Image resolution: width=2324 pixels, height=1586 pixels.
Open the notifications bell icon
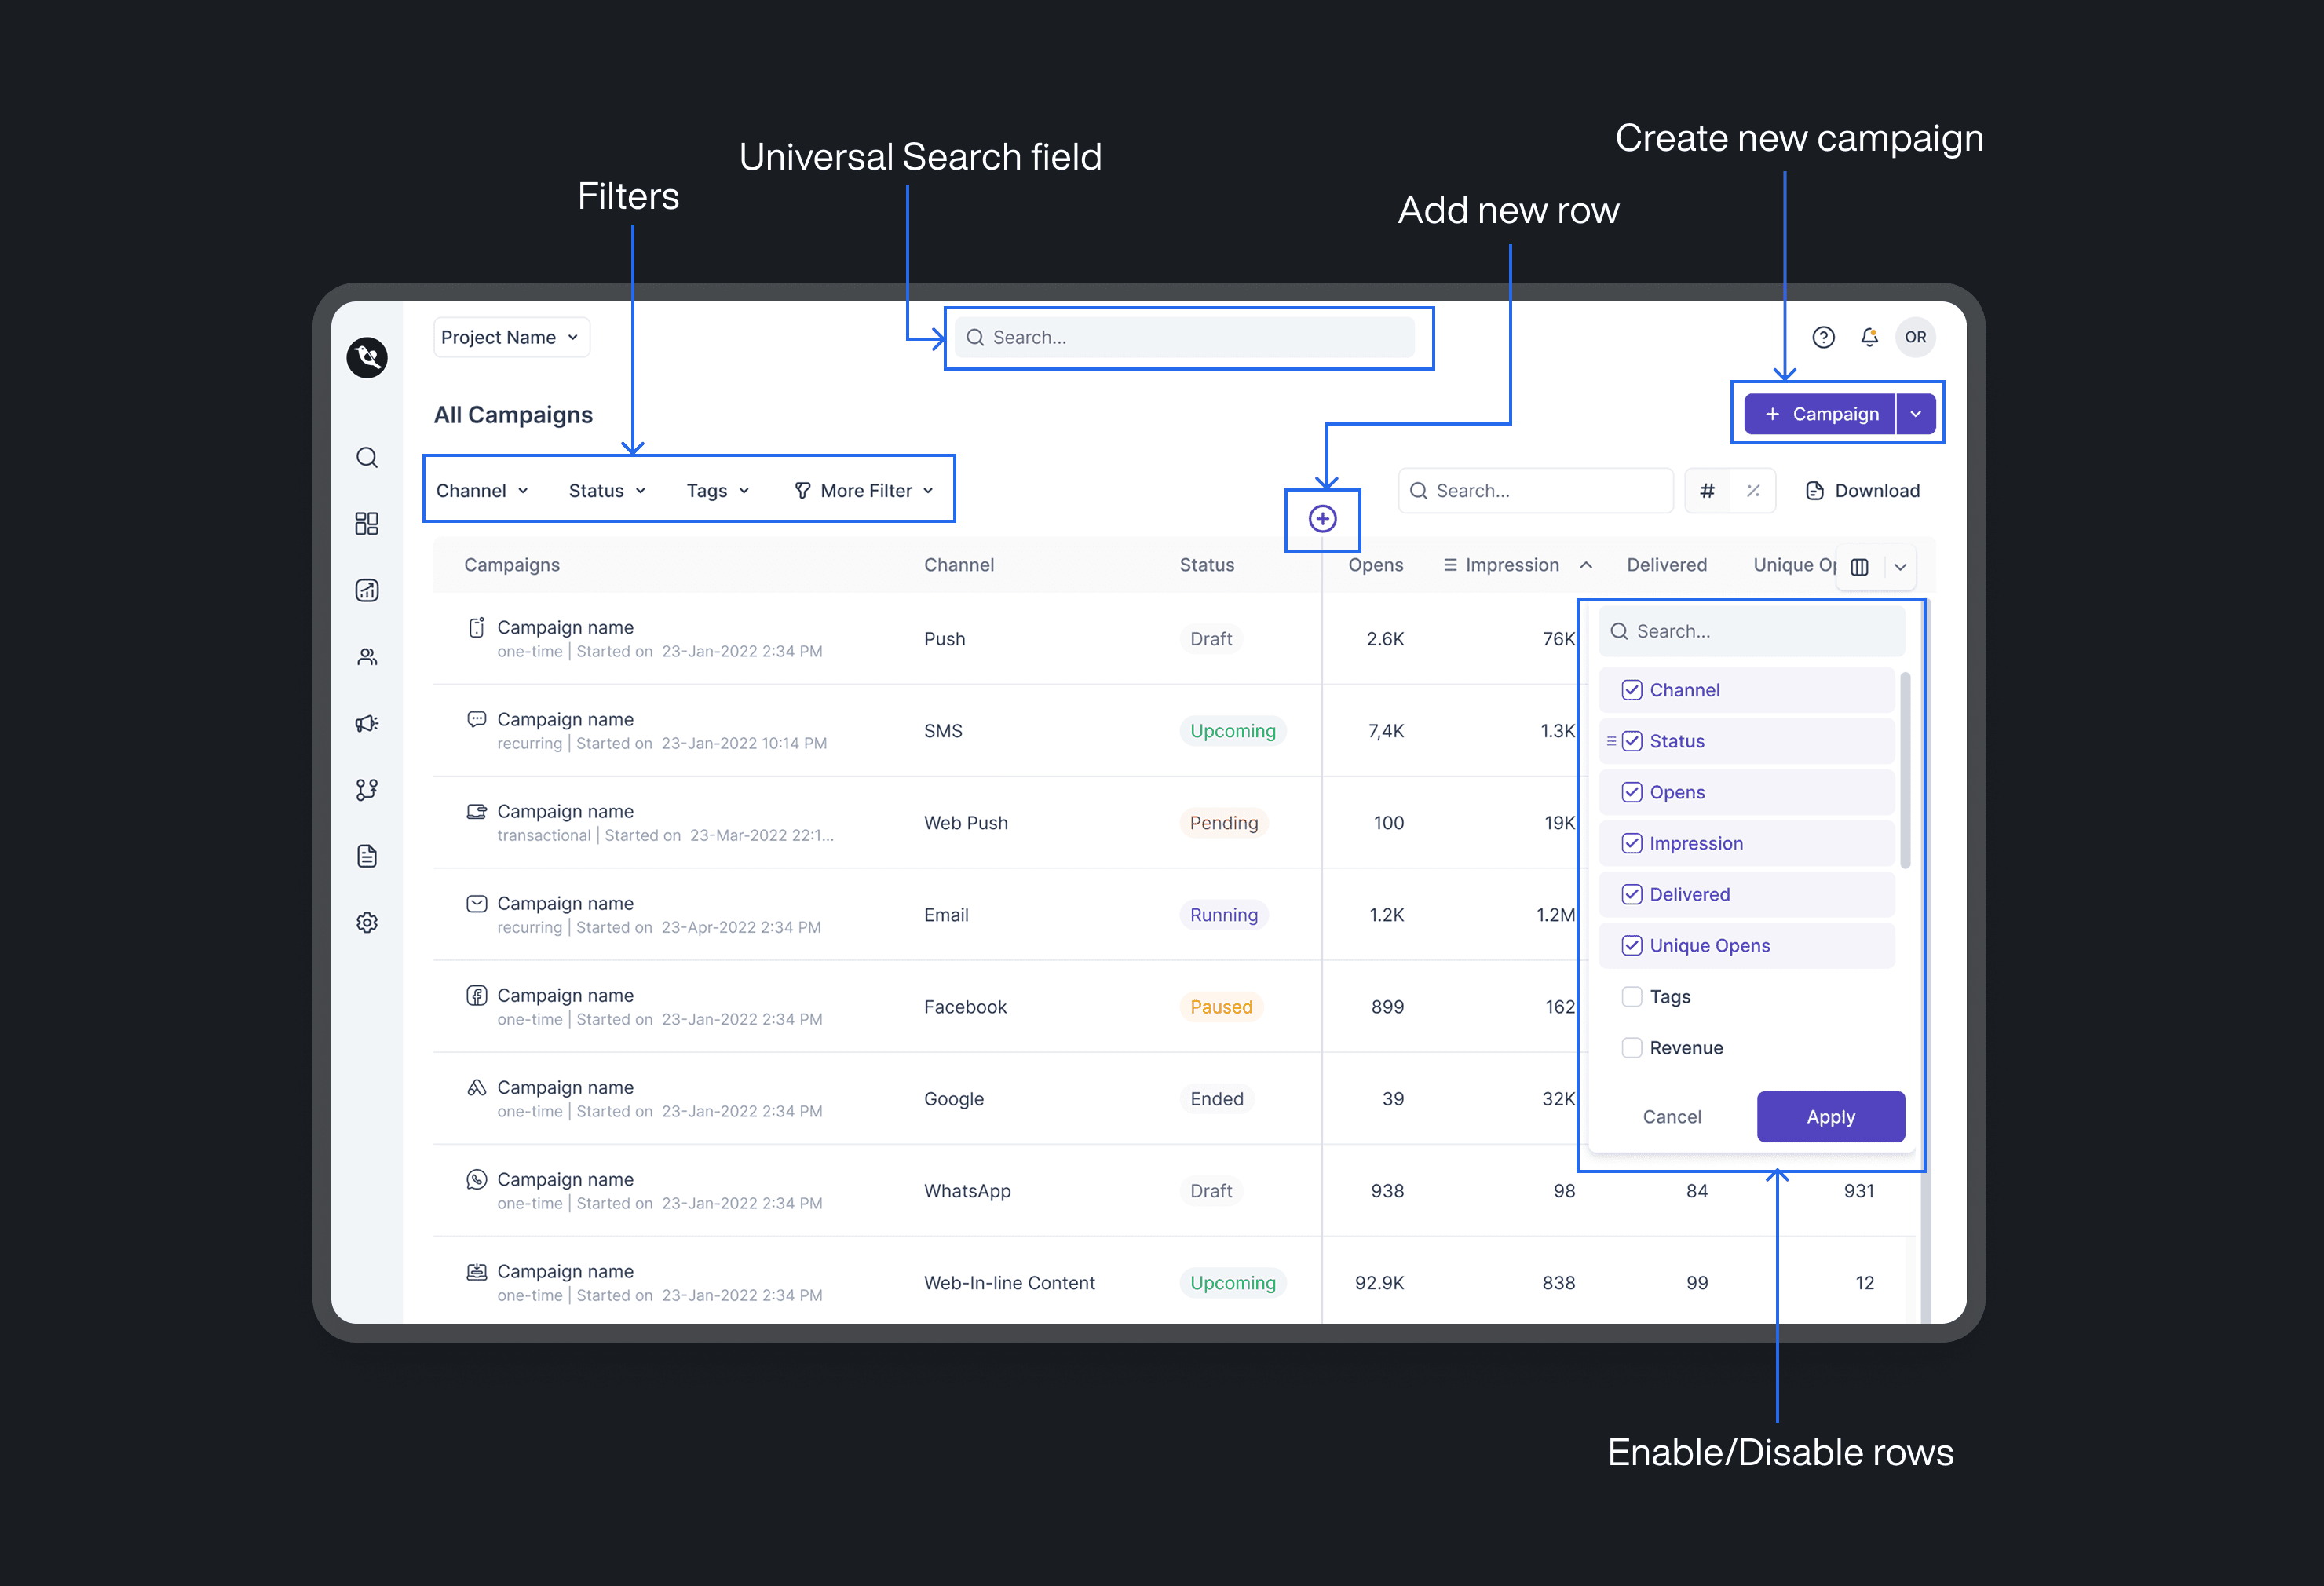coord(1869,337)
